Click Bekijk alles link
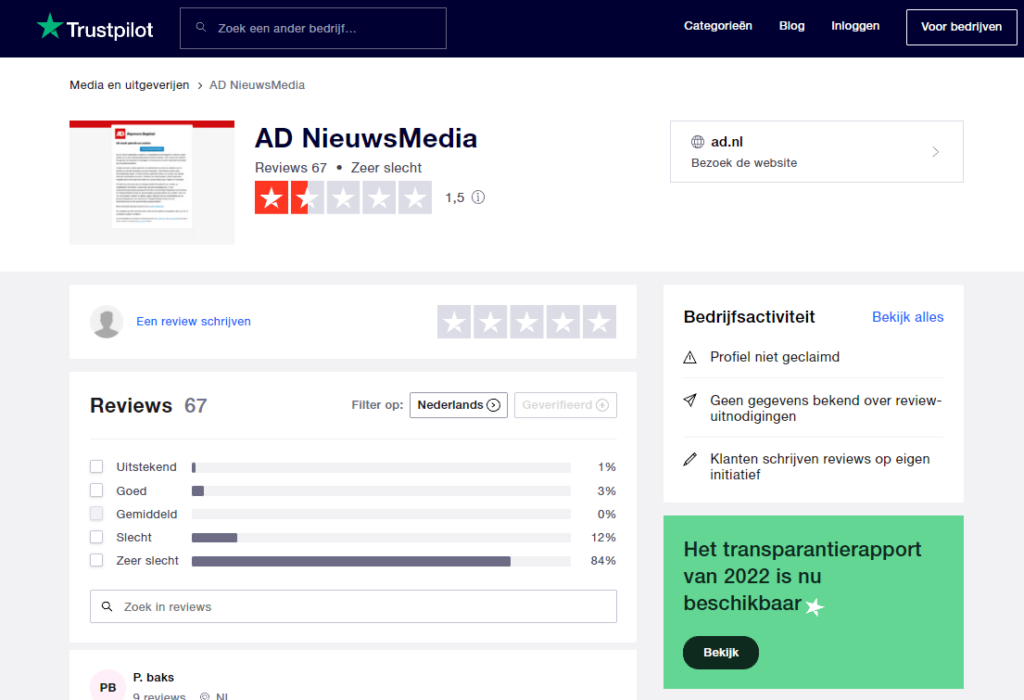Screen dimensions: 1024x700 point(908,317)
